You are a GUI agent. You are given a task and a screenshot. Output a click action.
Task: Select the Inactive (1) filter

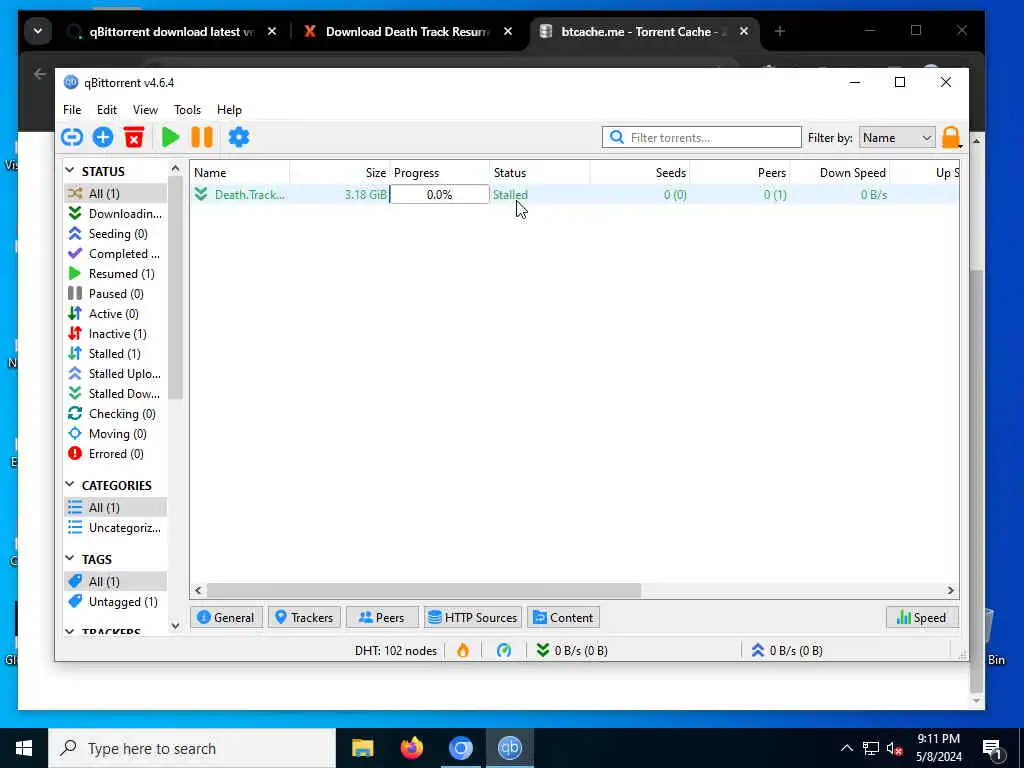click(x=116, y=334)
